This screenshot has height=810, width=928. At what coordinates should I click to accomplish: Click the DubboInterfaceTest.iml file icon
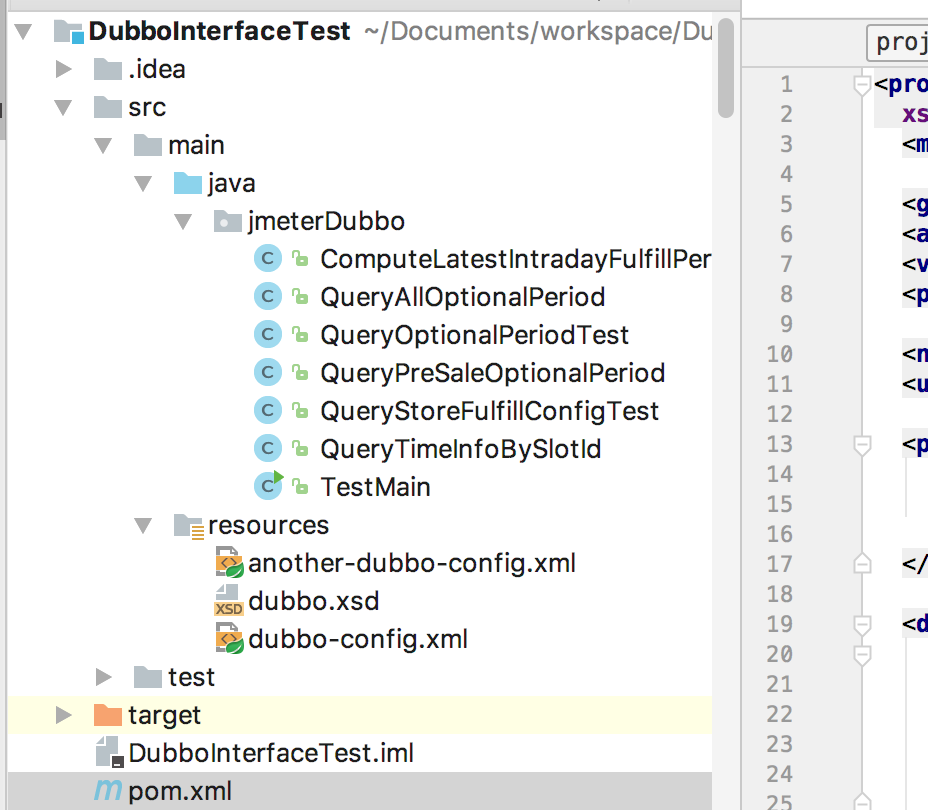pyautogui.click(x=109, y=753)
